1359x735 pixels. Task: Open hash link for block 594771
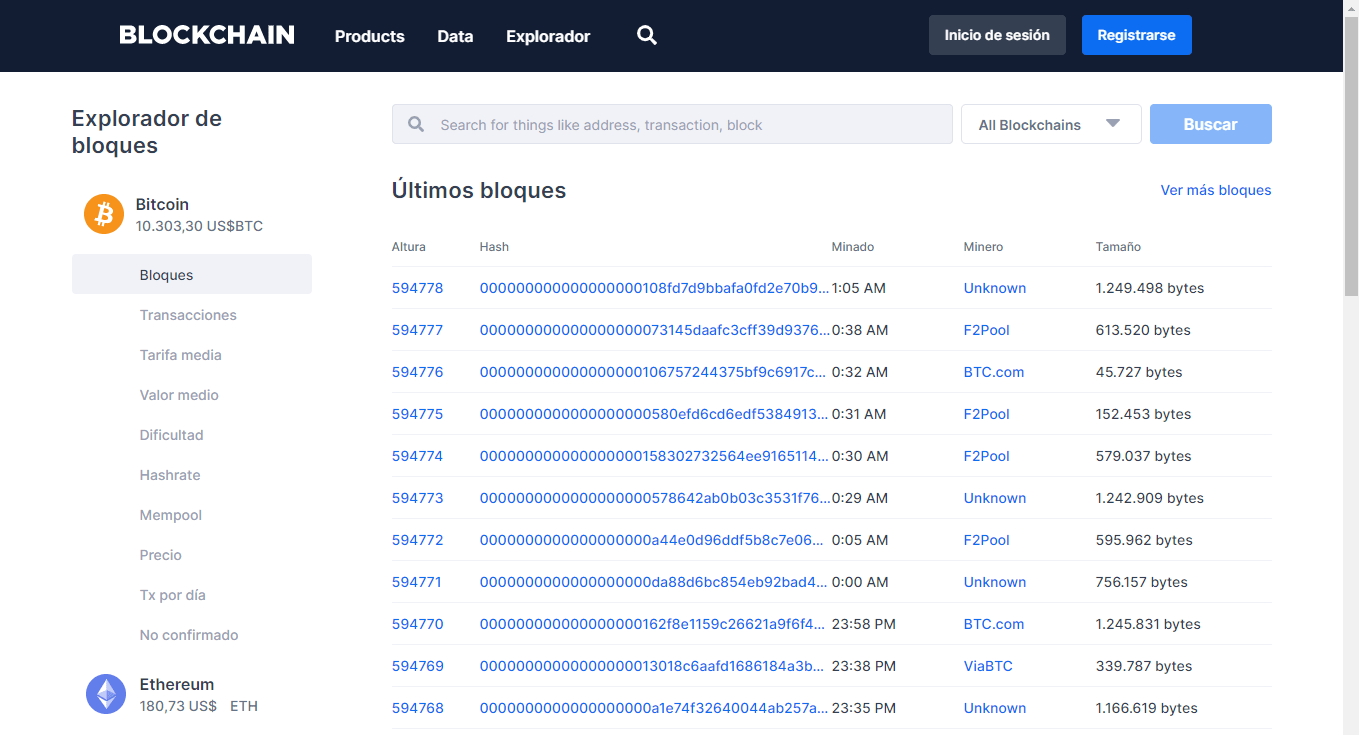pos(654,582)
